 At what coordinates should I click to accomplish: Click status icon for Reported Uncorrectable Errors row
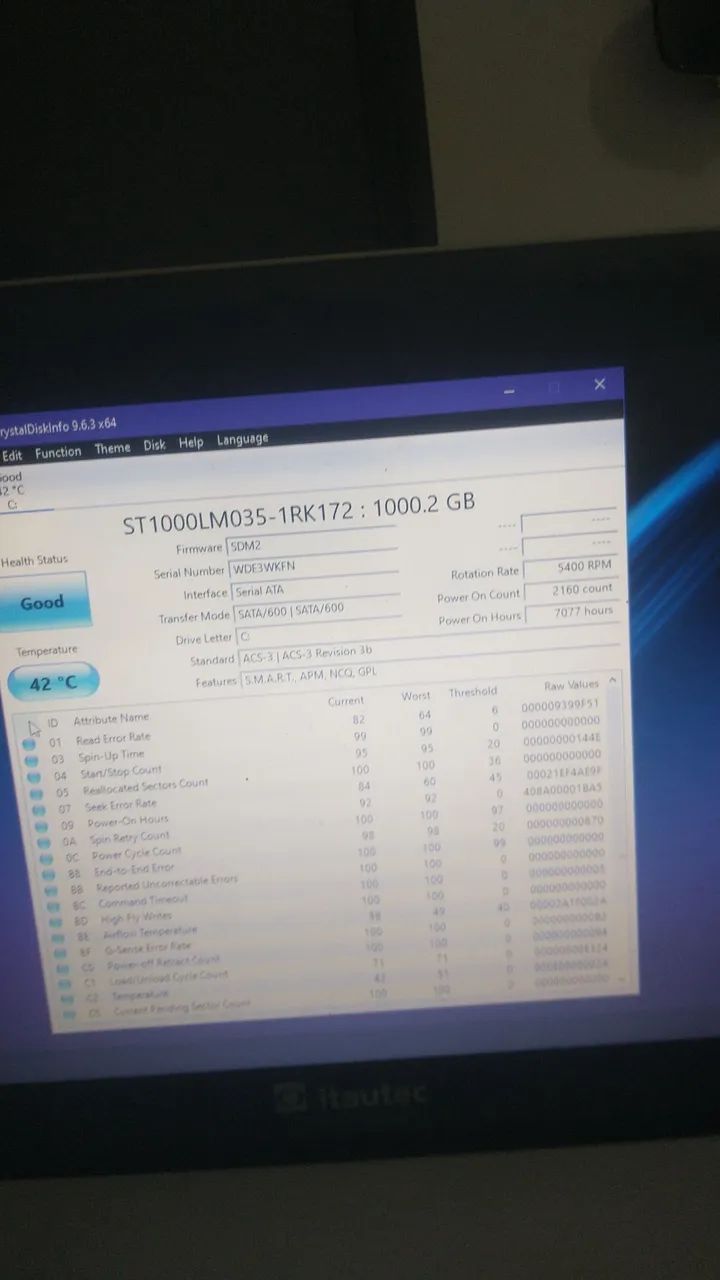tap(50, 890)
